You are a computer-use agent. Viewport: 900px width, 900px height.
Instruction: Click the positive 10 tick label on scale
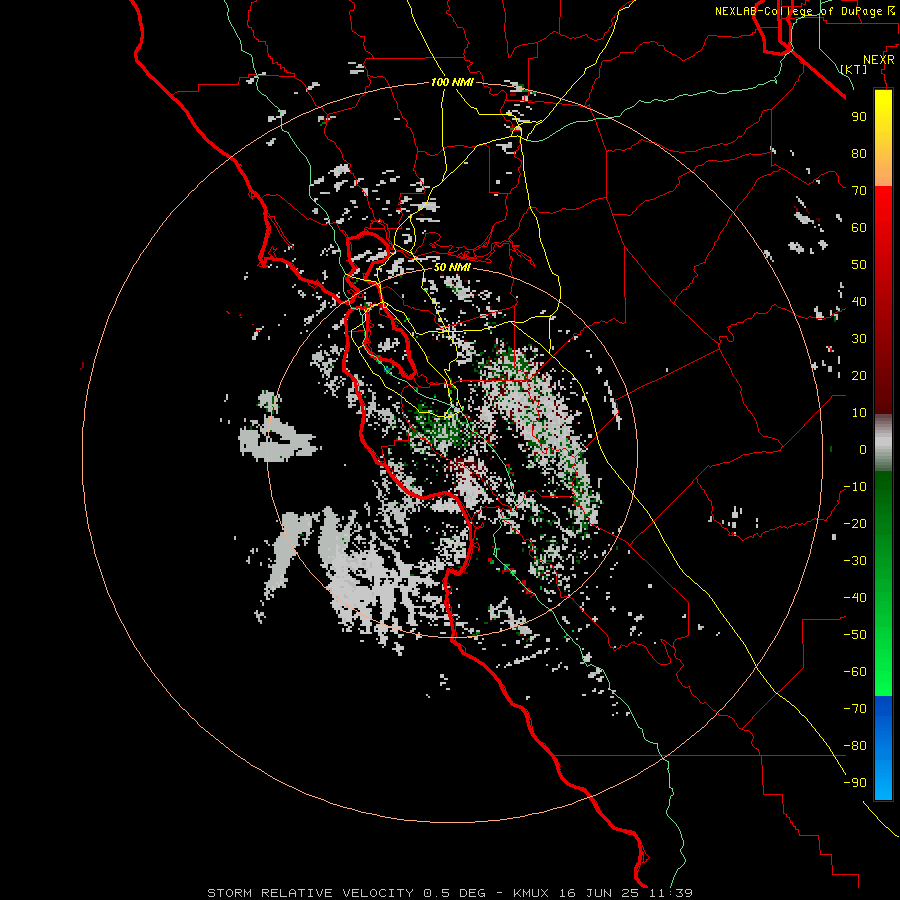[859, 413]
